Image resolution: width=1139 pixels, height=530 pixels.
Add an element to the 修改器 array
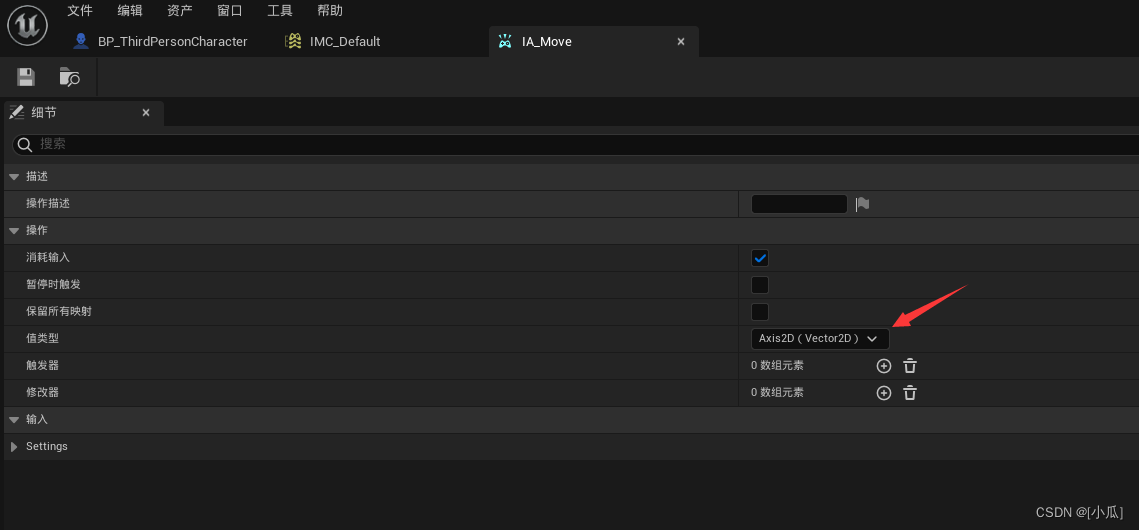(883, 393)
